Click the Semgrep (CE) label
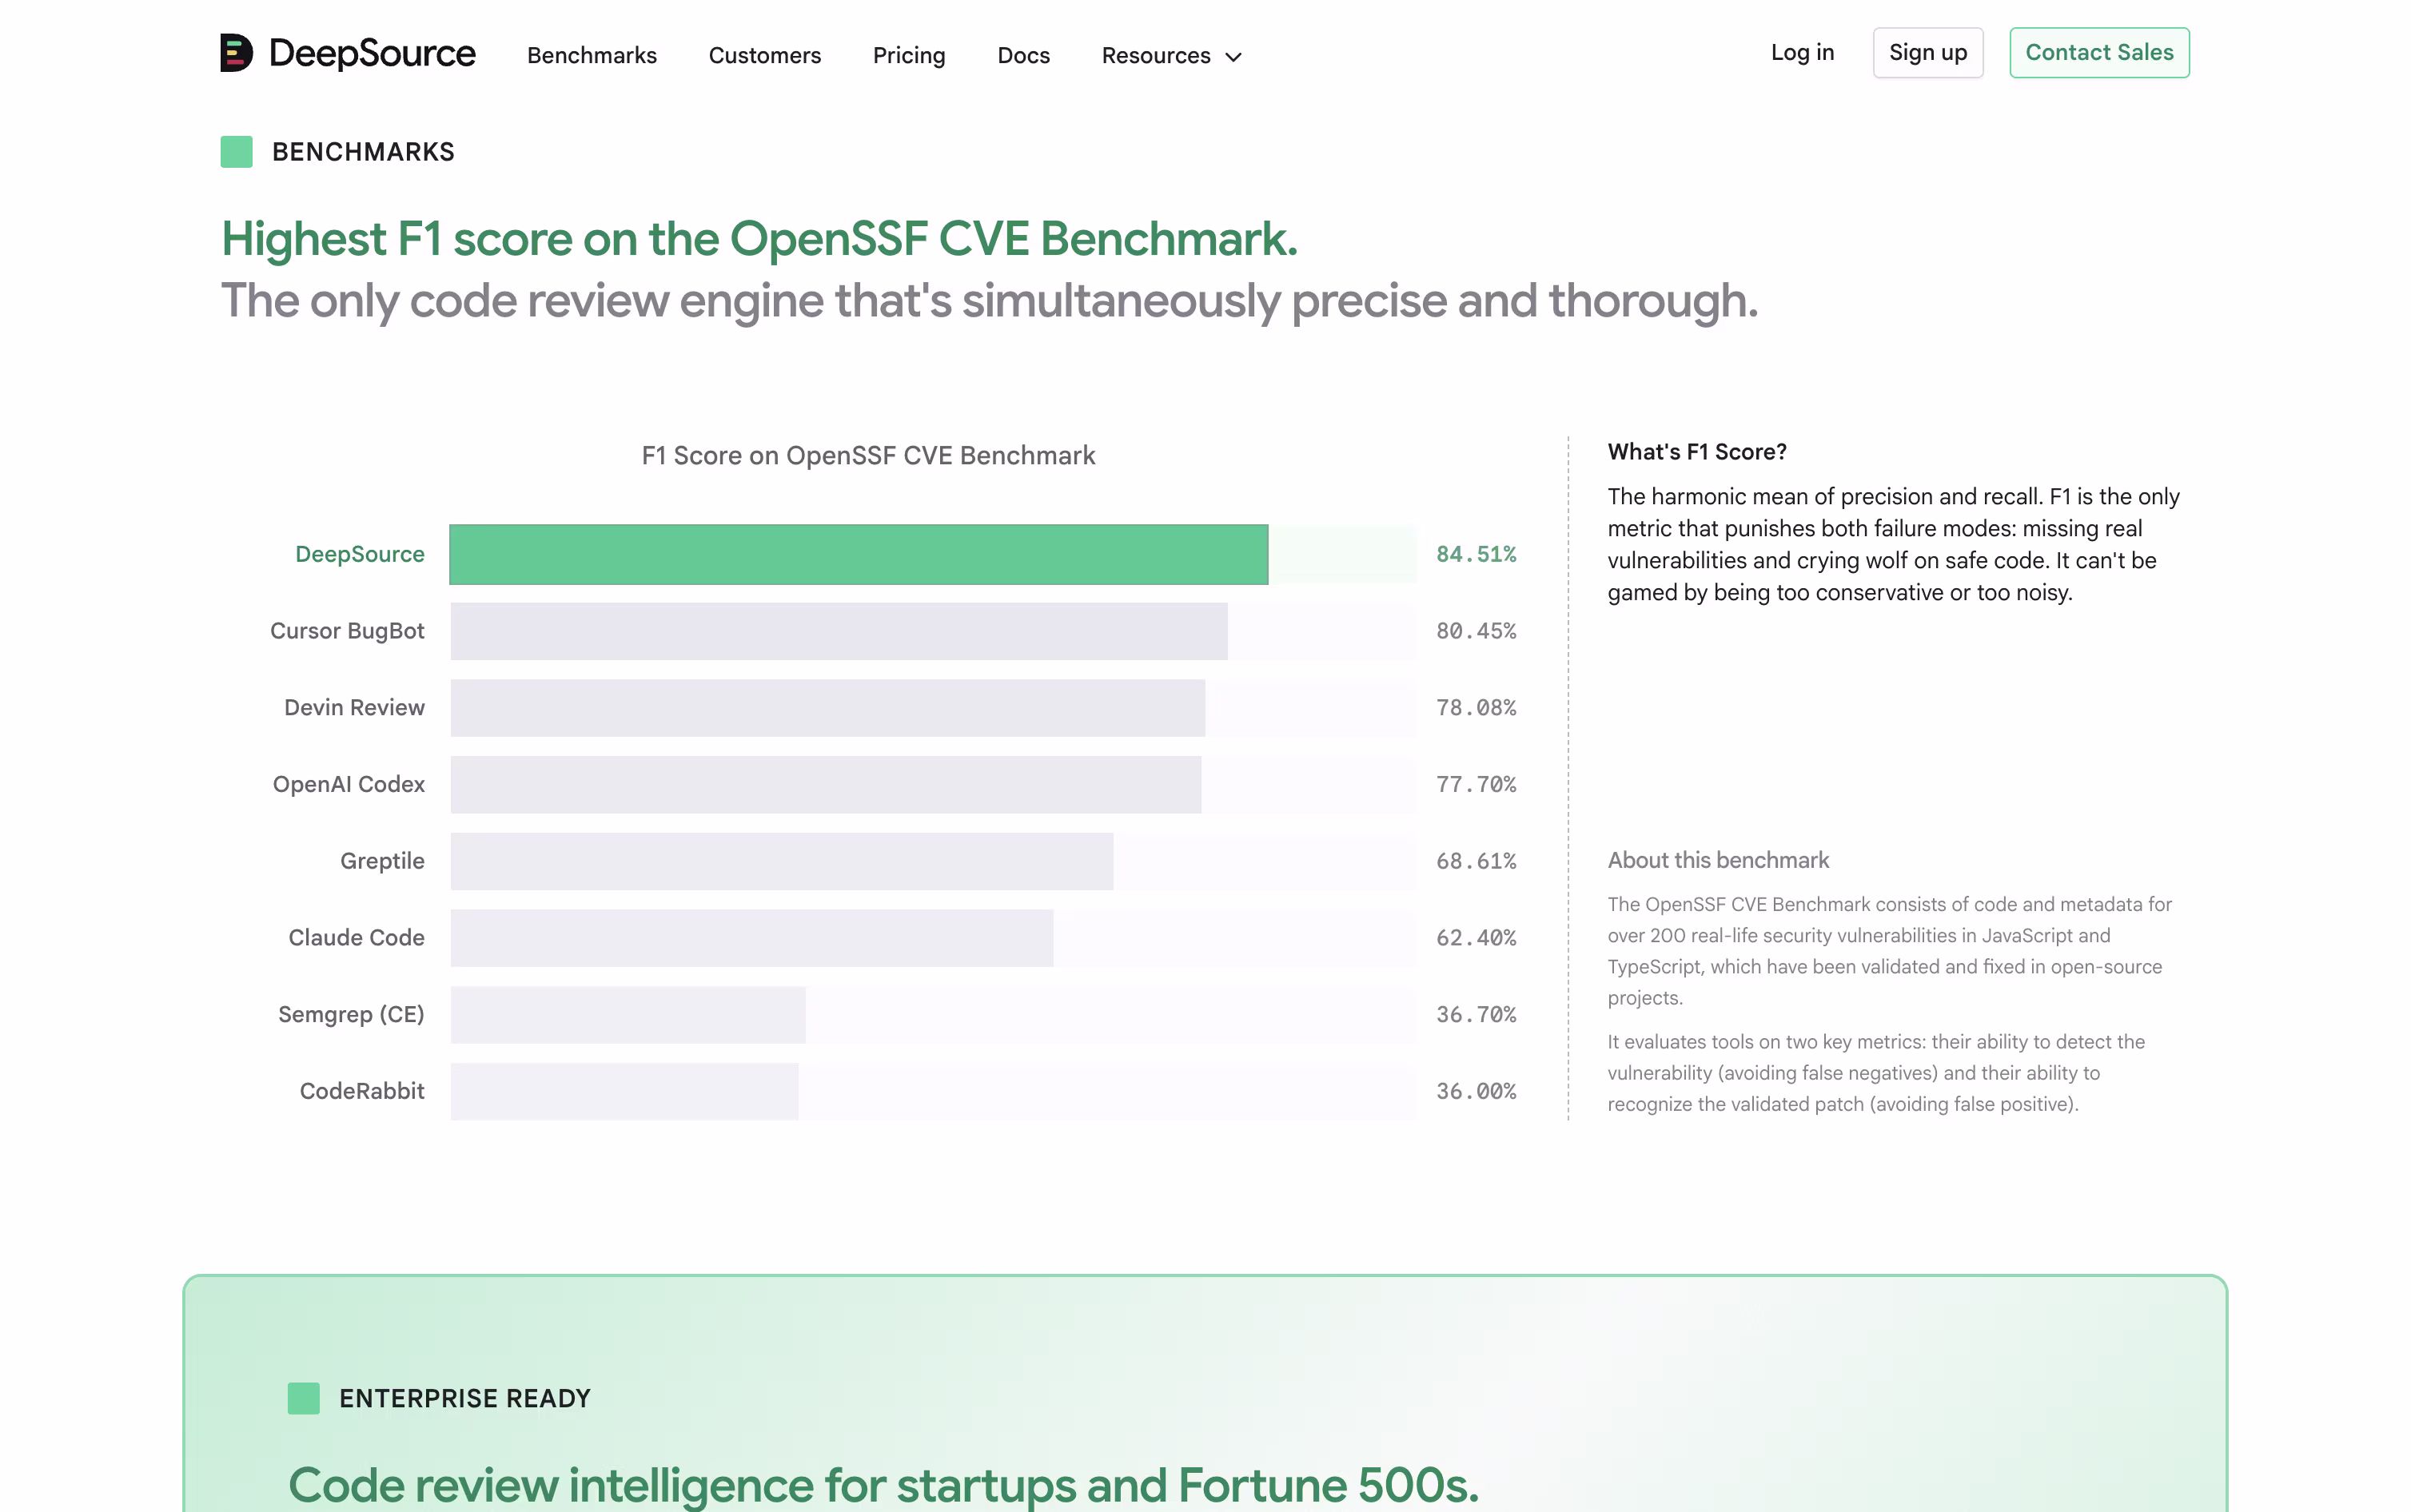2411x1512 pixels. [x=351, y=1015]
